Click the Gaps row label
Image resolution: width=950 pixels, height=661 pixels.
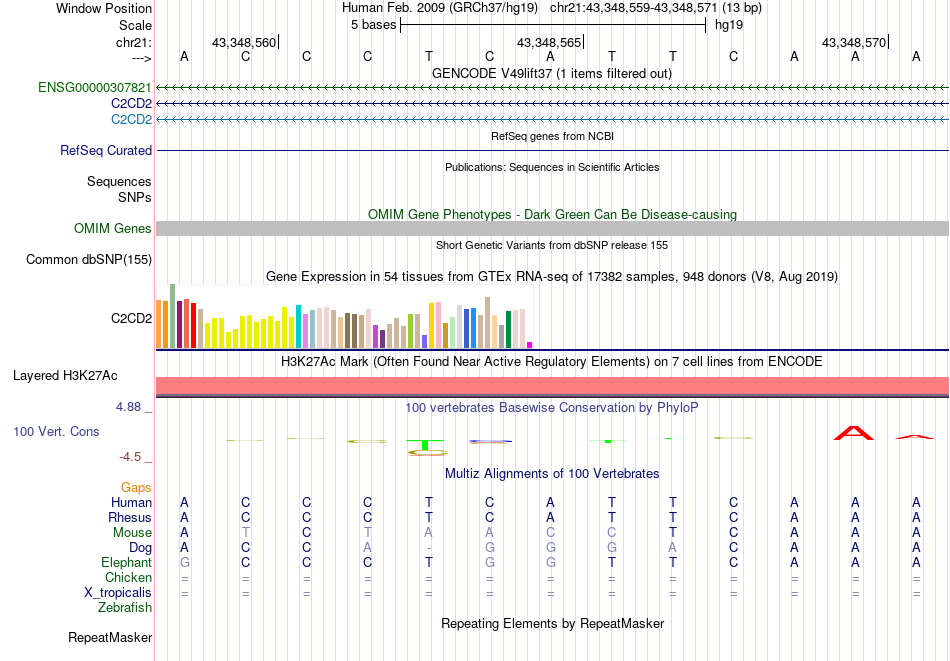pos(136,488)
